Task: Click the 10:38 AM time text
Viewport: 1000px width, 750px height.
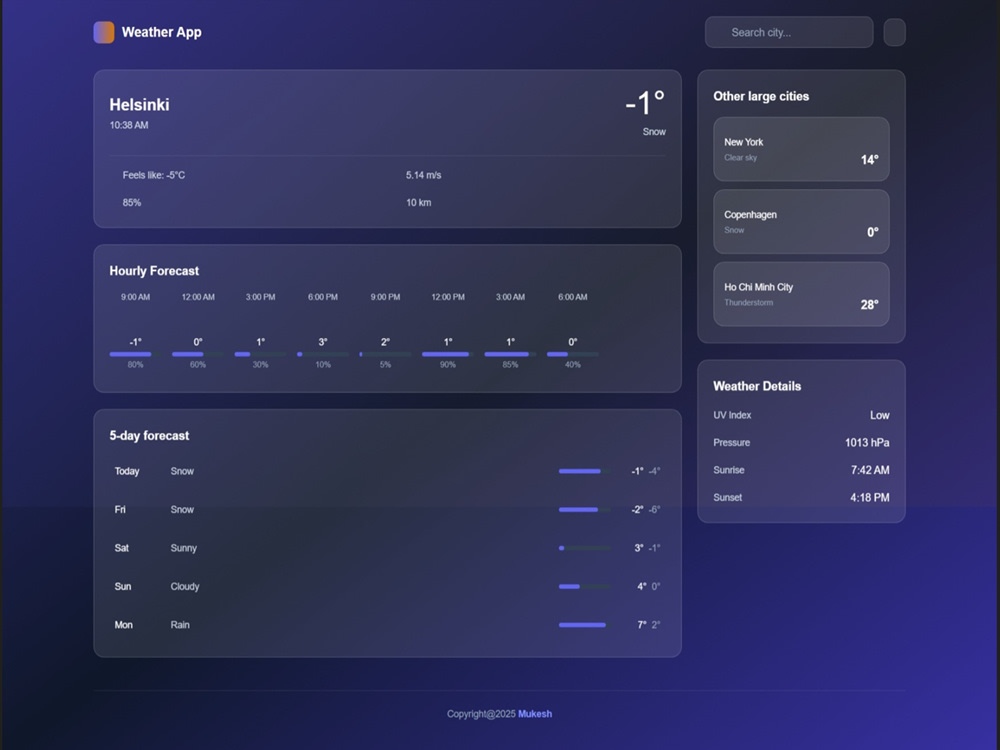Action: (129, 126)
